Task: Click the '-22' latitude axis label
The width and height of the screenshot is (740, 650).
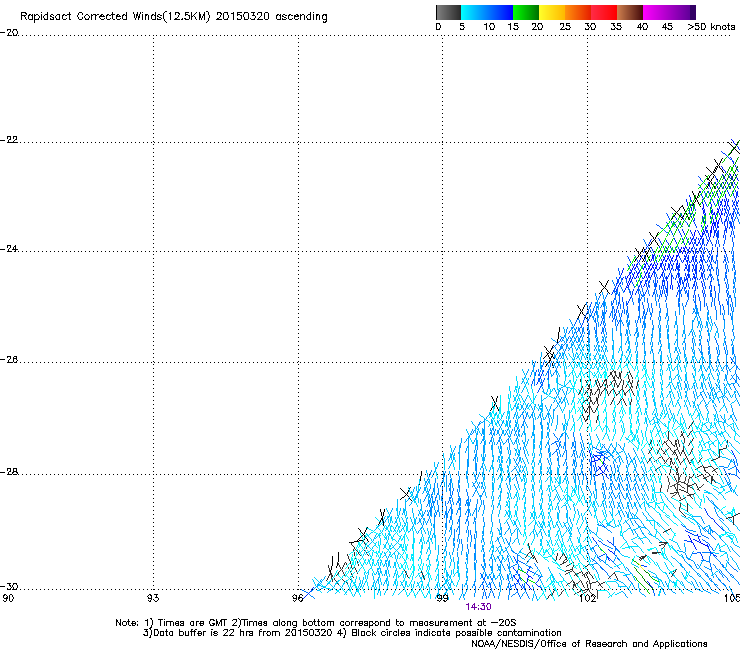Action: [x=9, y=140]
